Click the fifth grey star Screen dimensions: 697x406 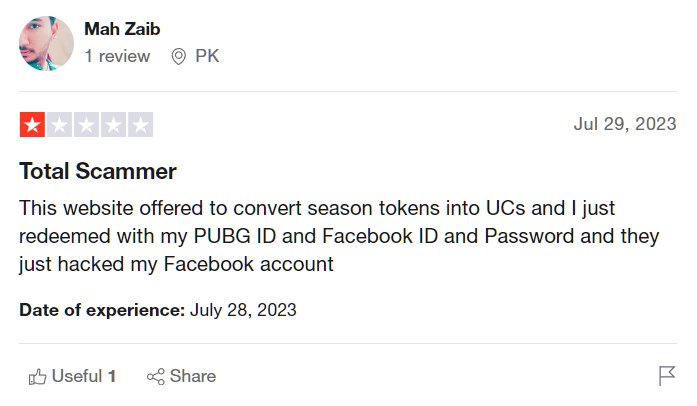tap(140, 125)
